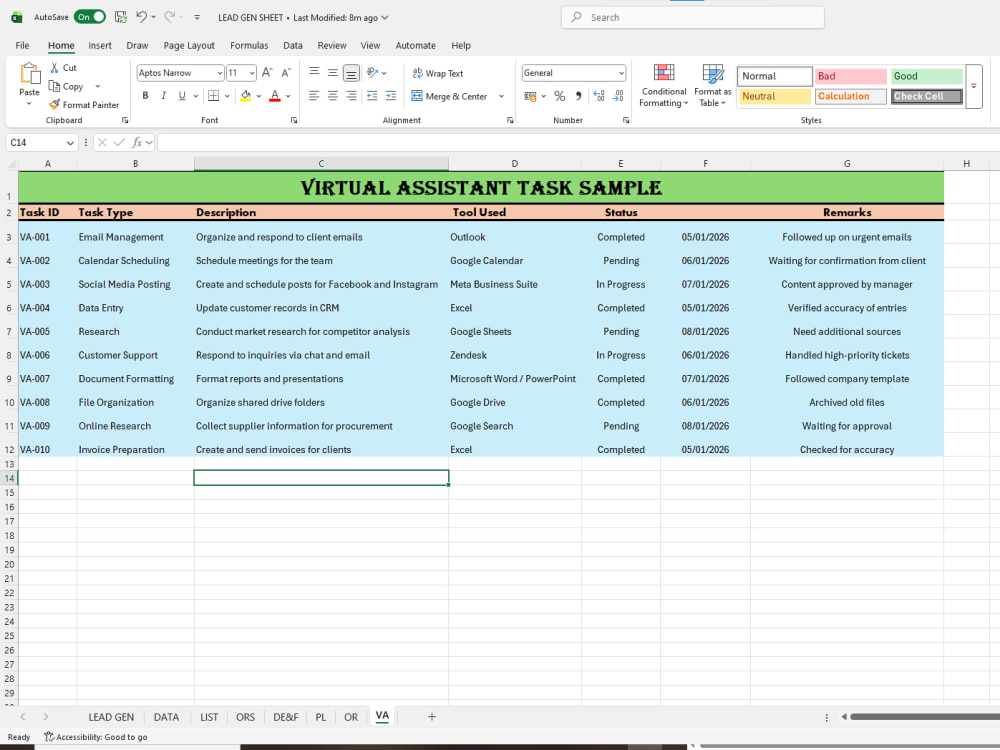Select the Format Painter brush

pos(55,105)
